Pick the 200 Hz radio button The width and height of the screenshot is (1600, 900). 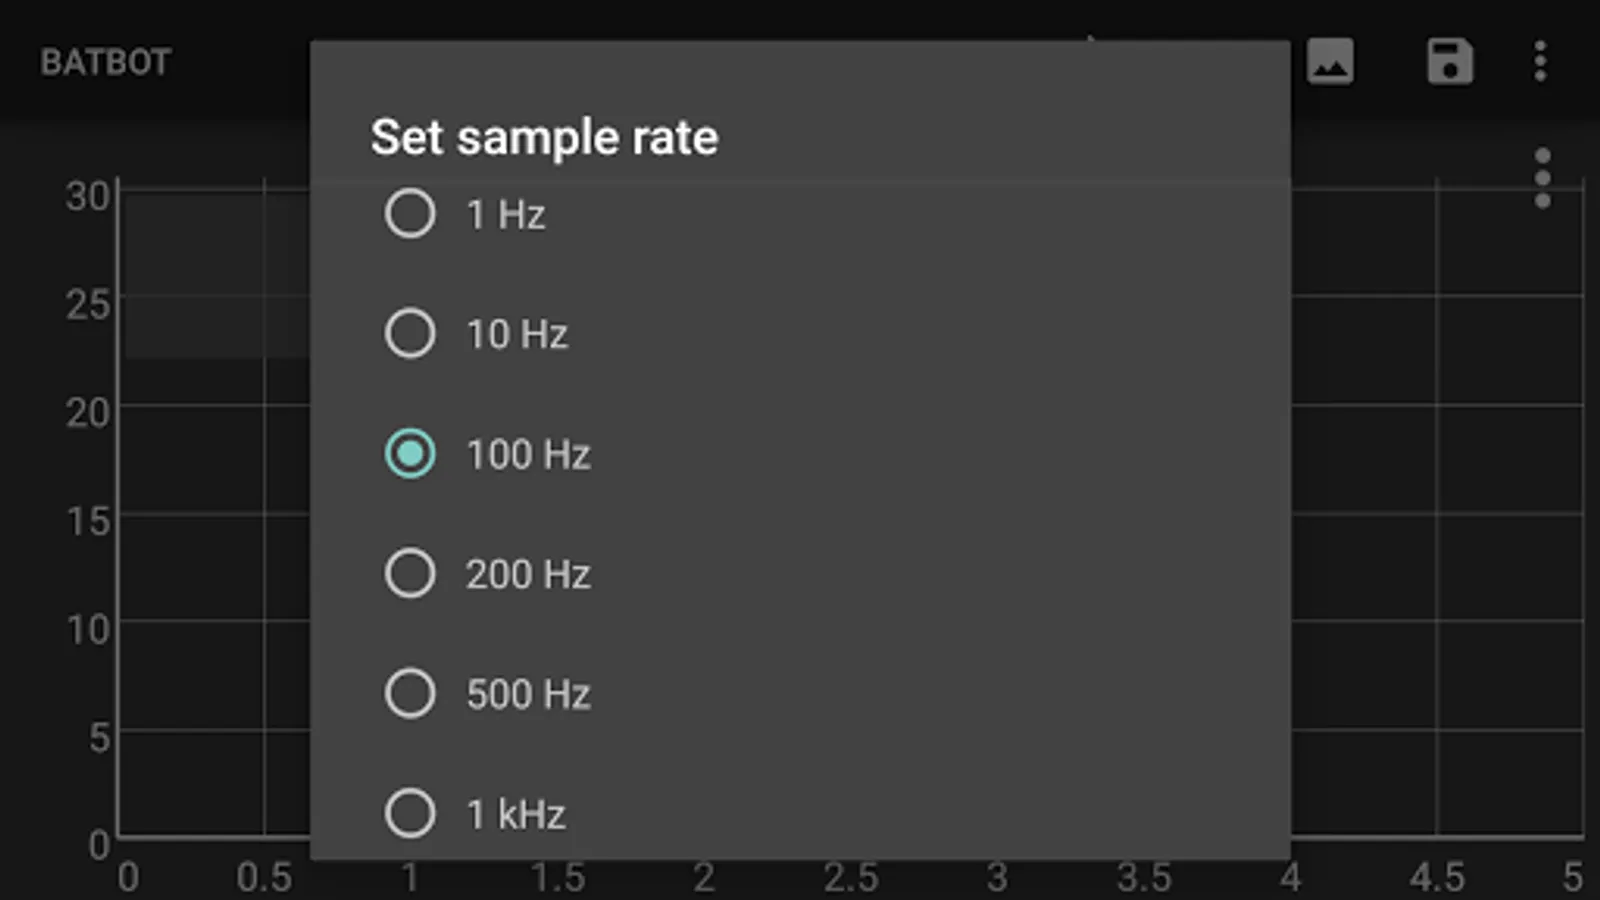coord(410,573)
